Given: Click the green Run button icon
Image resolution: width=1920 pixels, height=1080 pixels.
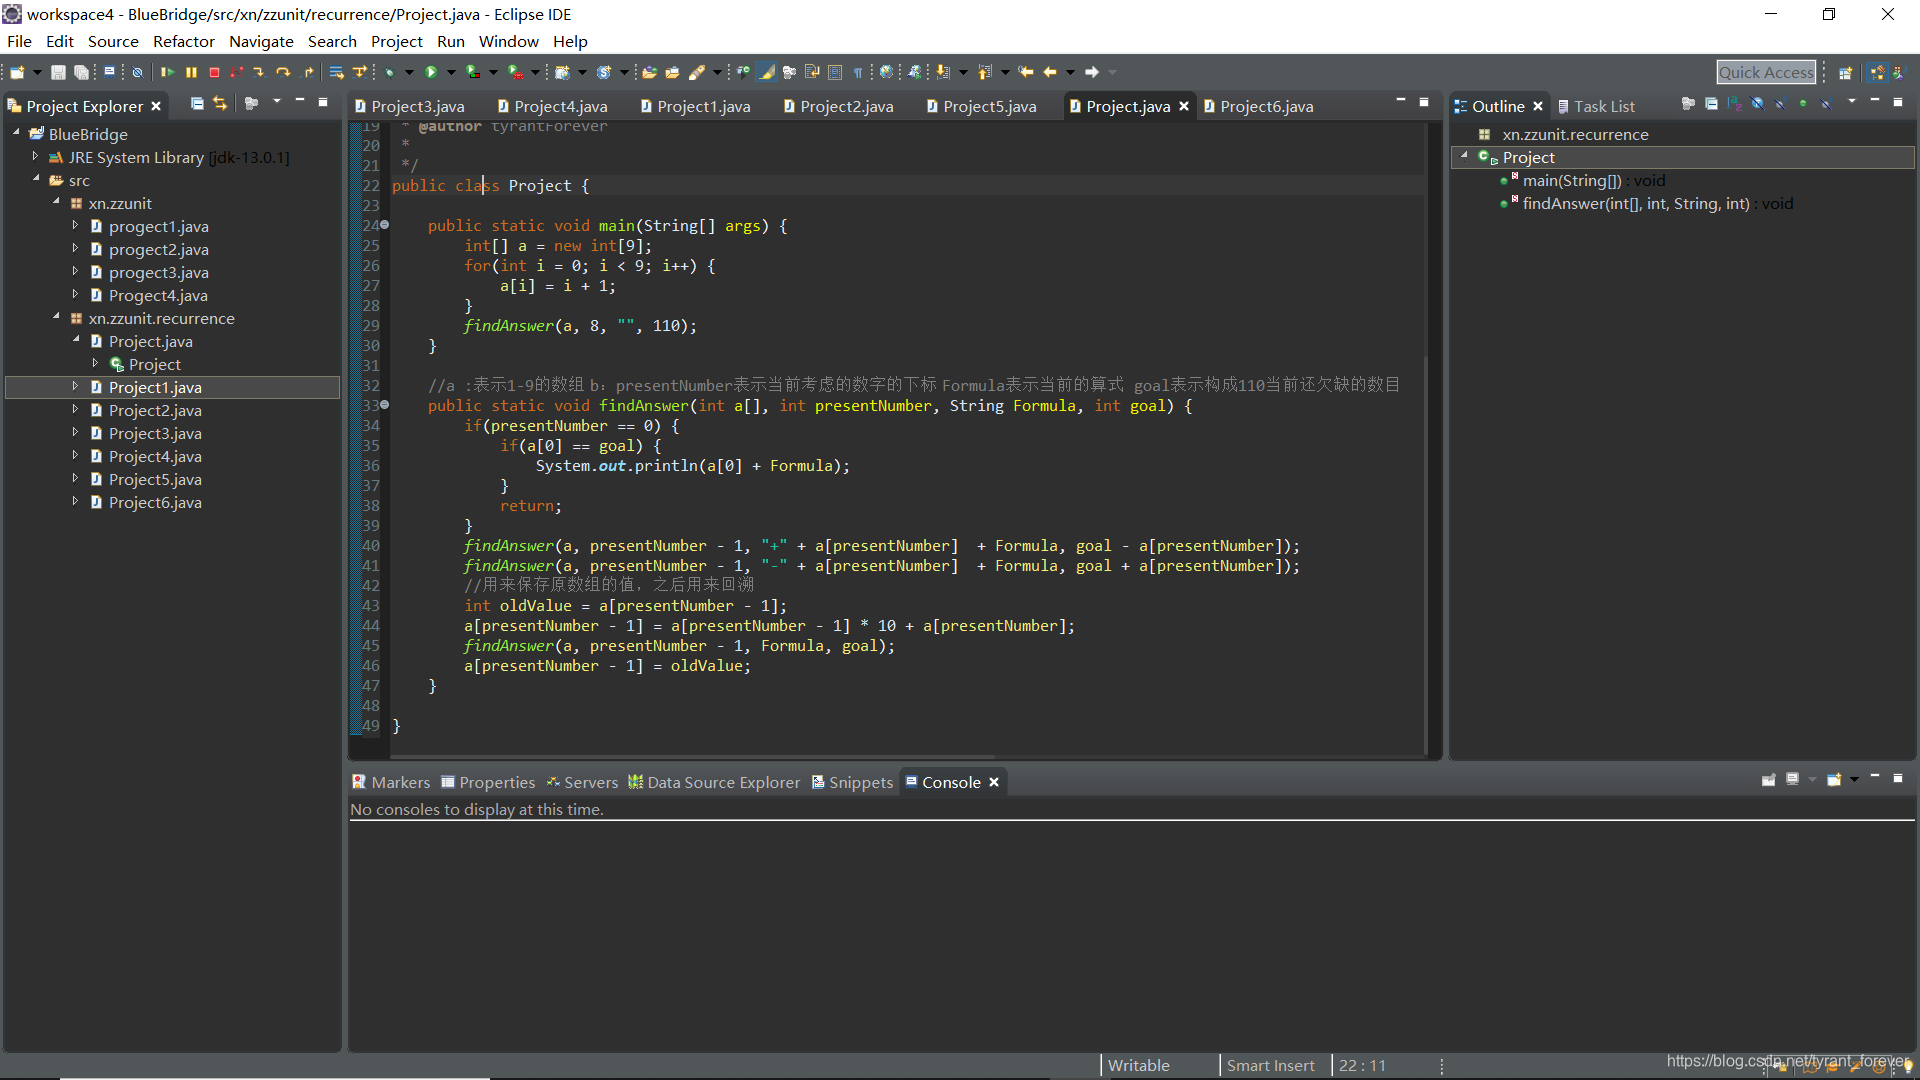Looking at the screenshot, I should click(431, 72).
